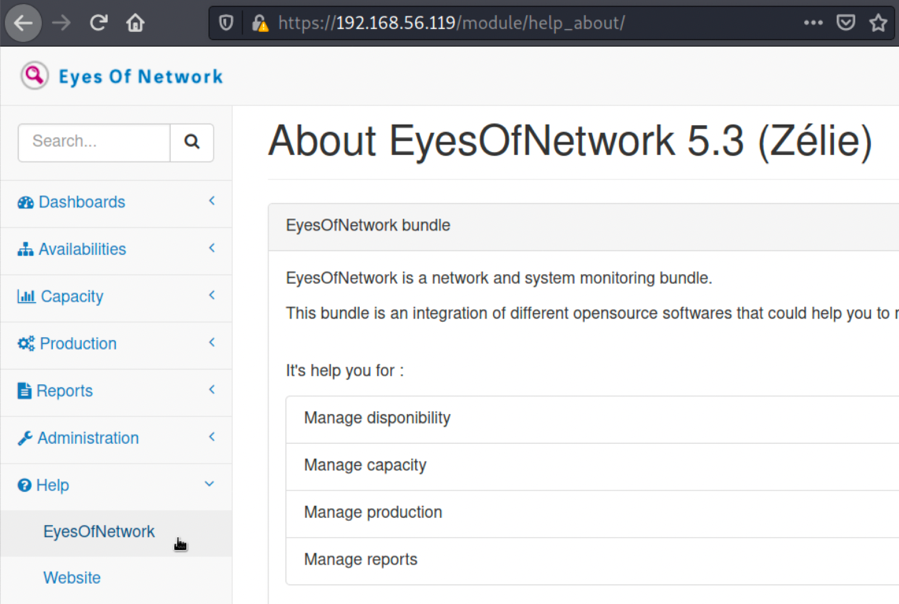Reload the current page
899x604 pixels.
click(x=99, y=23)
